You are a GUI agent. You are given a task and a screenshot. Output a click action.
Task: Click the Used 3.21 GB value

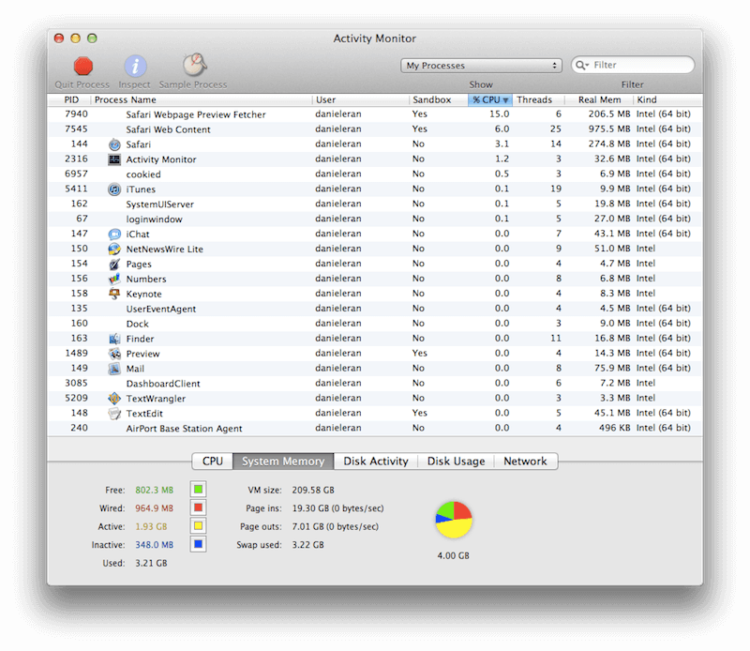coord(151,563)
